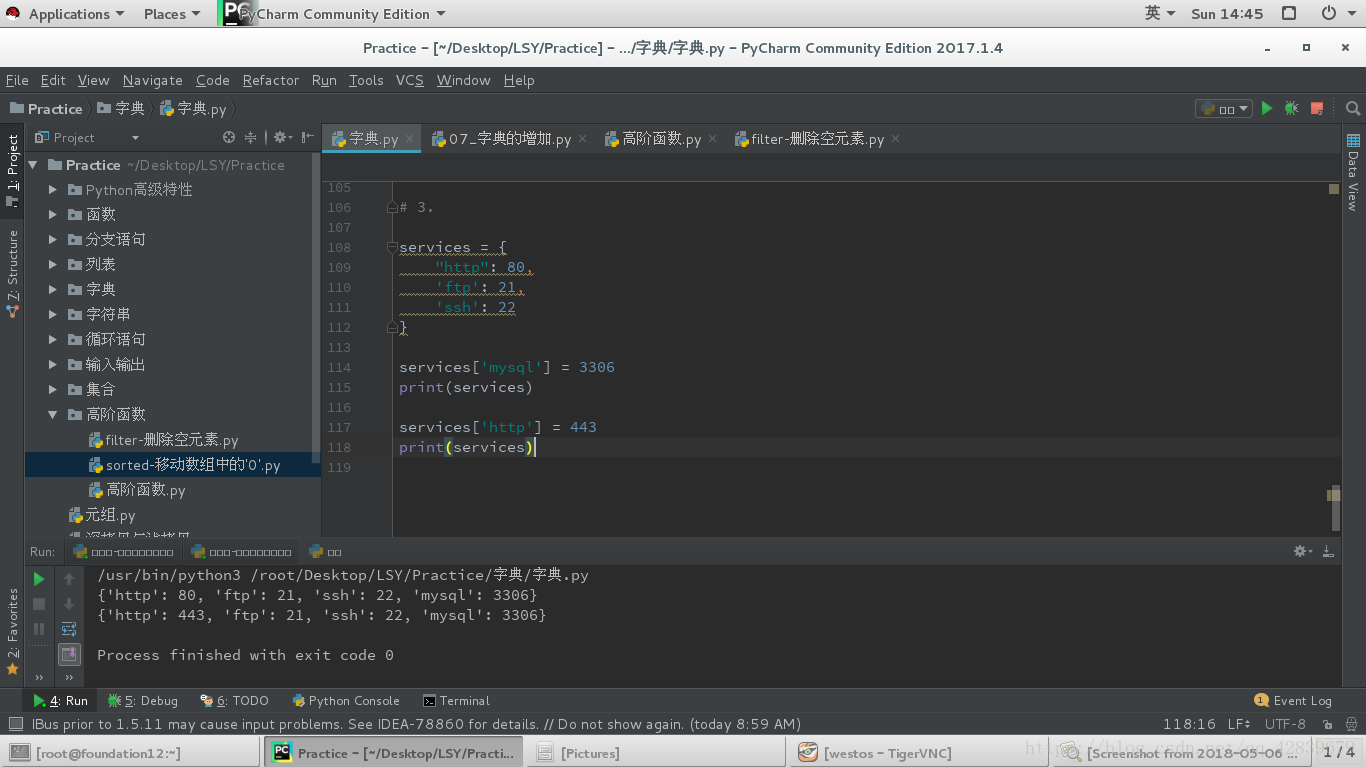Viewport: 1366px width, 768px height.
Task: Click inspection status square atop editor stripe
Action: coord(1334,189)
